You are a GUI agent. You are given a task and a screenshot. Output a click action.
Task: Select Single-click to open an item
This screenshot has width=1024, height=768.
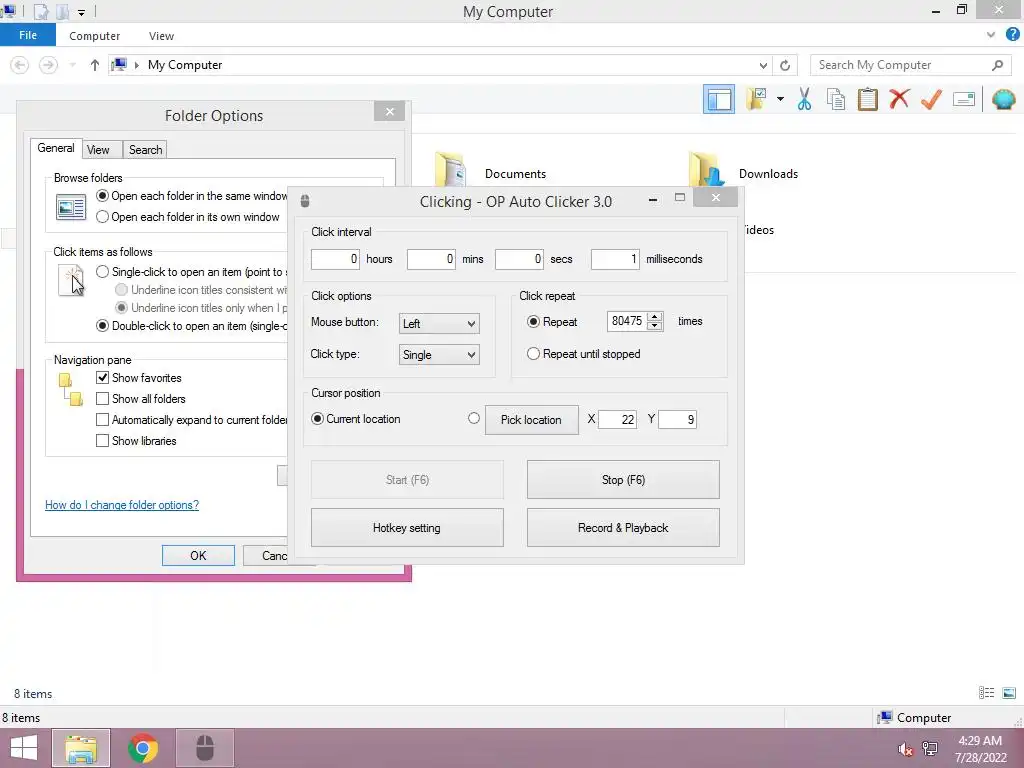(103, 272)
